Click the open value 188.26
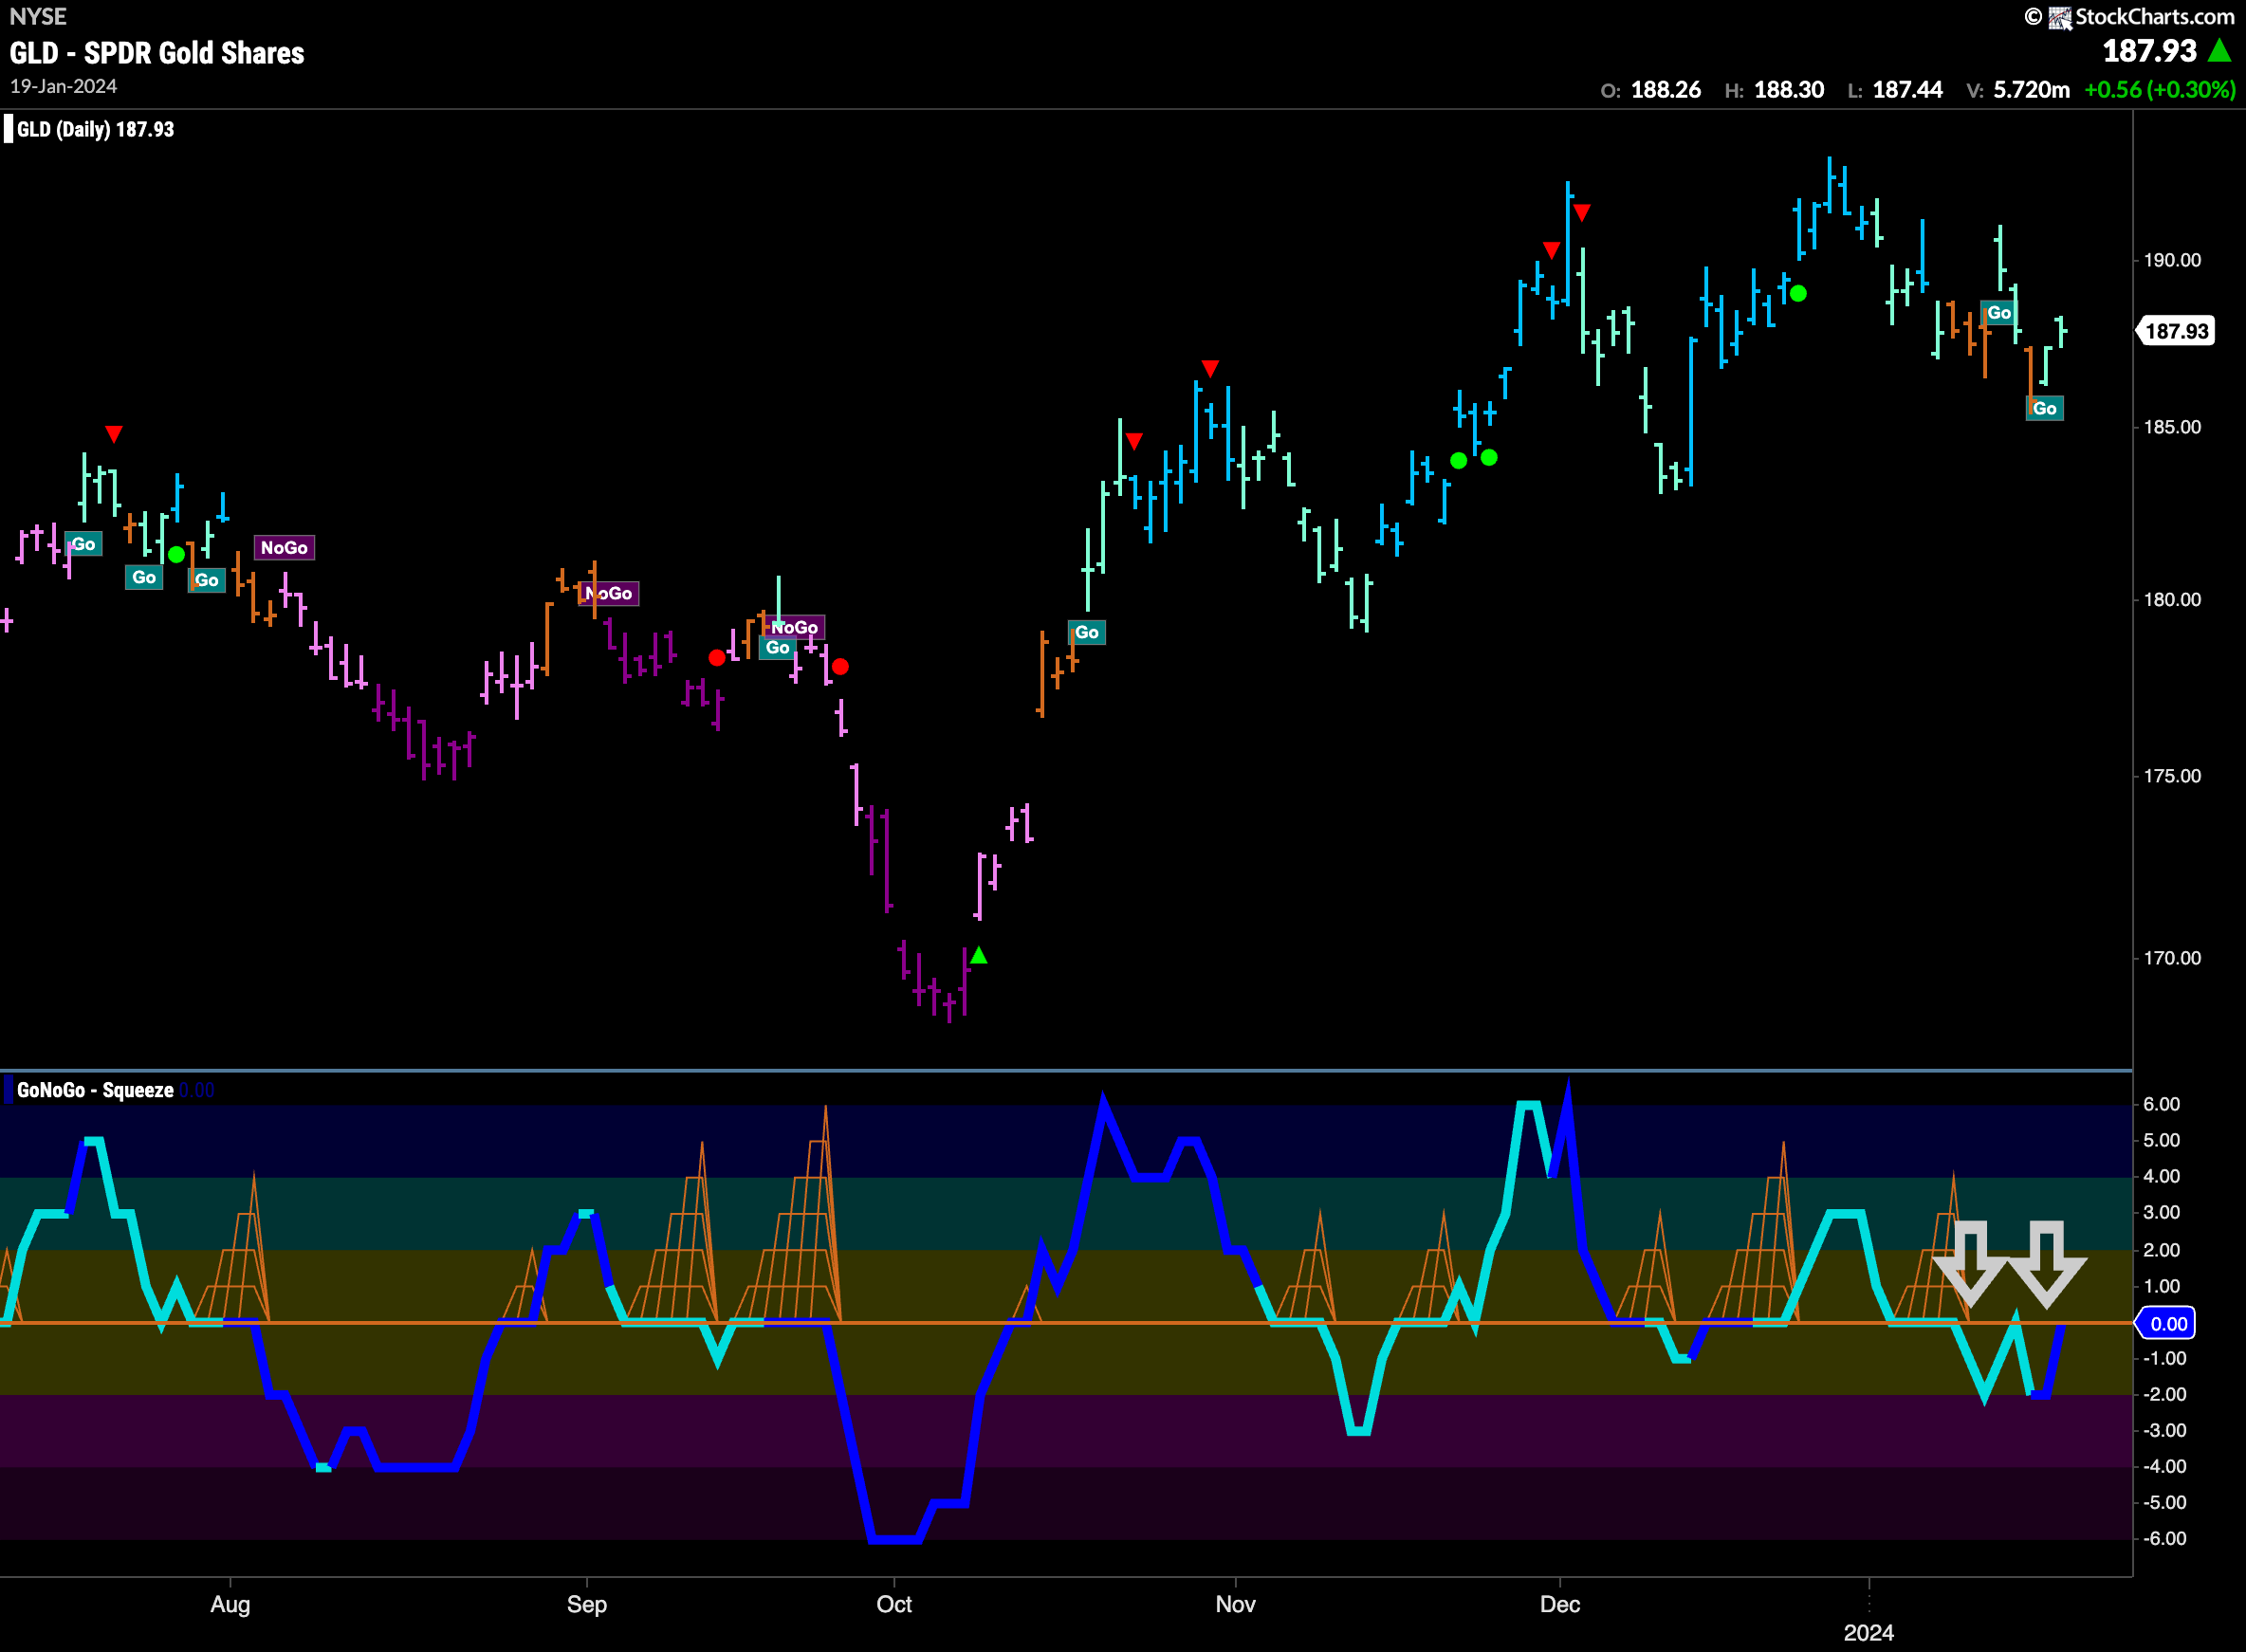The image size is (2246, 1652). coord(1666,90)
